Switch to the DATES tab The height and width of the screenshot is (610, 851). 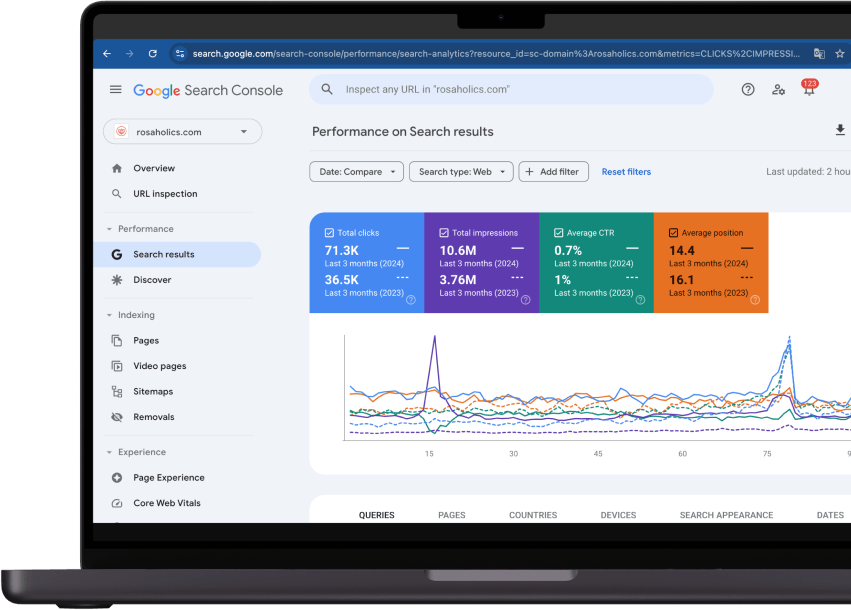click(x=830, y=515)
